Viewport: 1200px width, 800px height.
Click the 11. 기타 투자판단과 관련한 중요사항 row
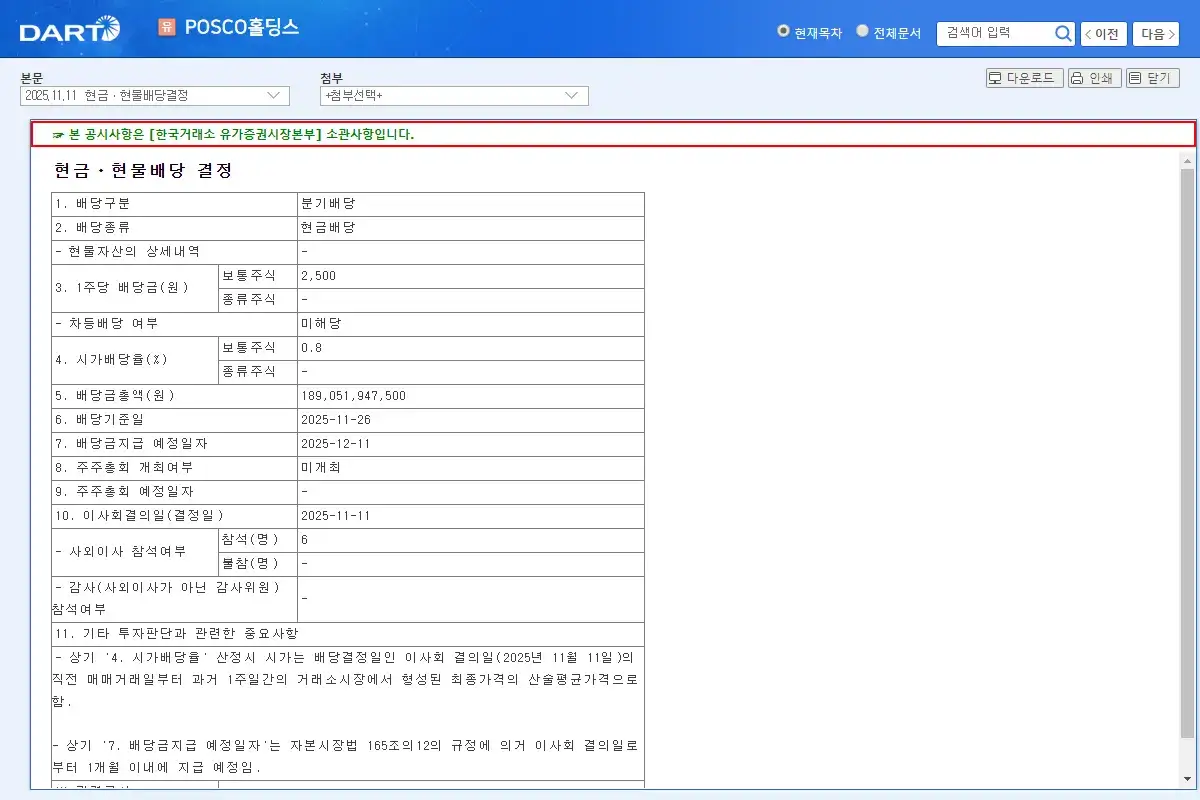348,634
